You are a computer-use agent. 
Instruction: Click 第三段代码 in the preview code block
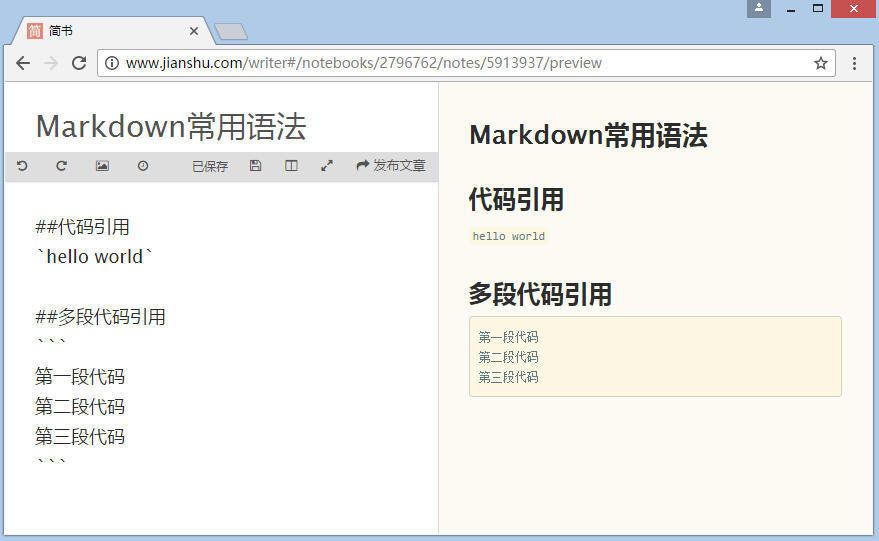coord(508,377)
